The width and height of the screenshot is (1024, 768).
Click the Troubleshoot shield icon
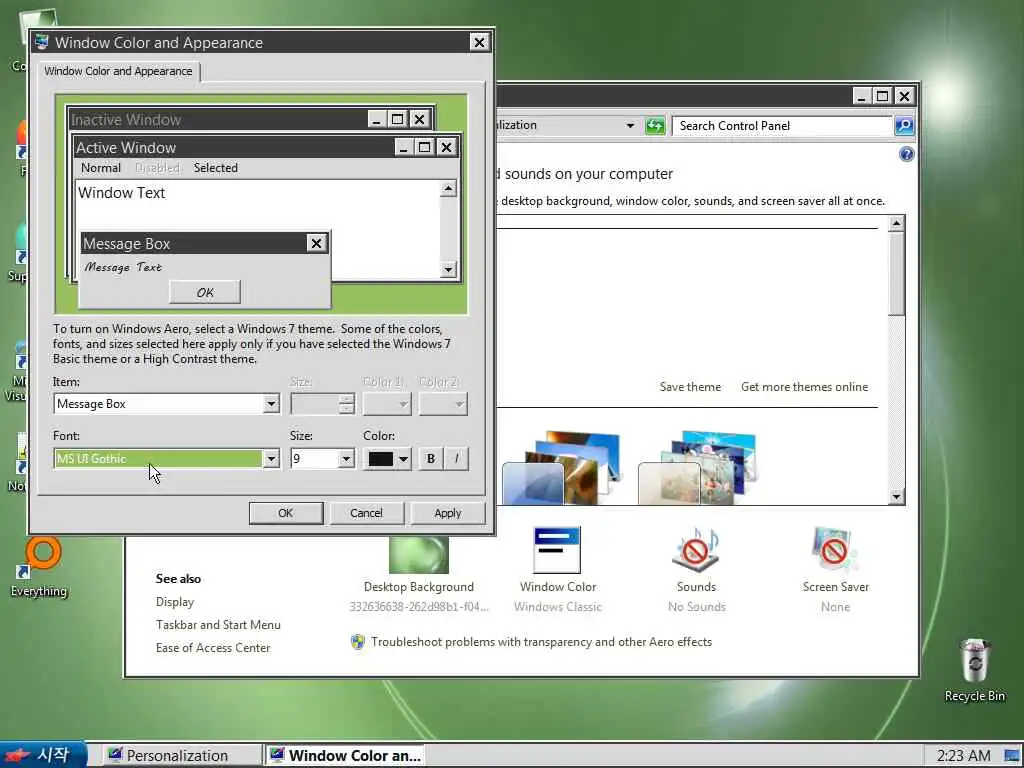(357, 642)
